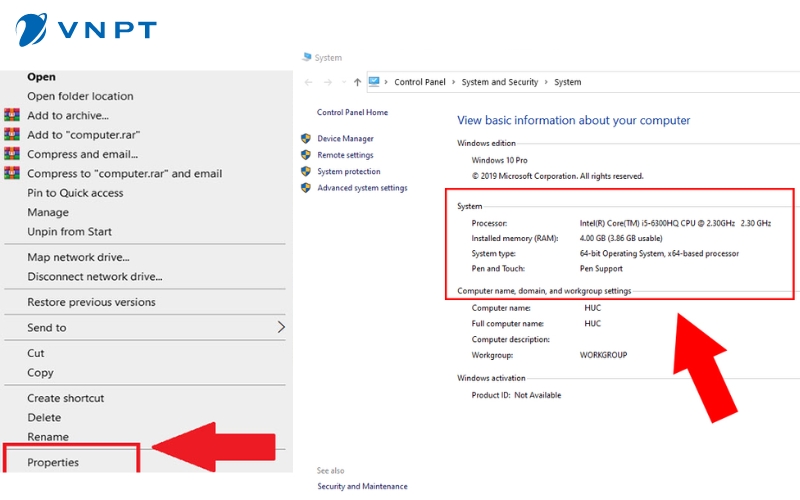Click the computer icon in the address bar
Viewport: 800px width, 500px height.
[x=374, y=82]
